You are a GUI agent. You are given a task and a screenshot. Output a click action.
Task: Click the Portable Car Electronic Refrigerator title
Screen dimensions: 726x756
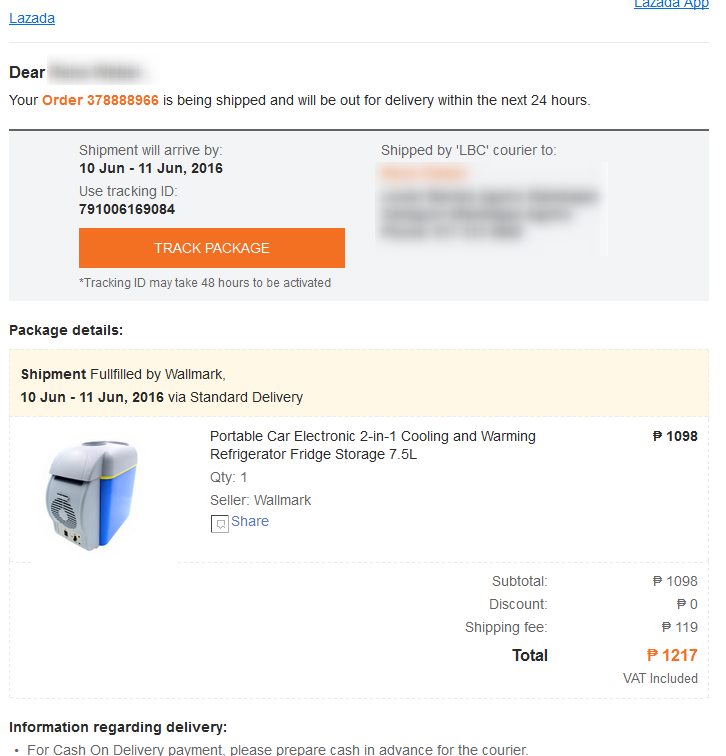372,445
